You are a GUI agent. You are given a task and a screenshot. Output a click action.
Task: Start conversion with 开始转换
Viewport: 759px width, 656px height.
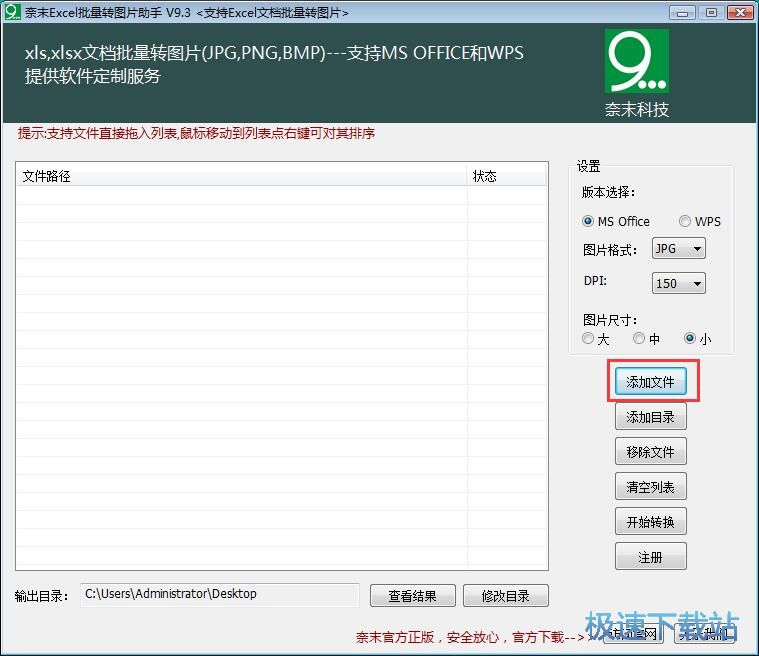tap(651, 521)
